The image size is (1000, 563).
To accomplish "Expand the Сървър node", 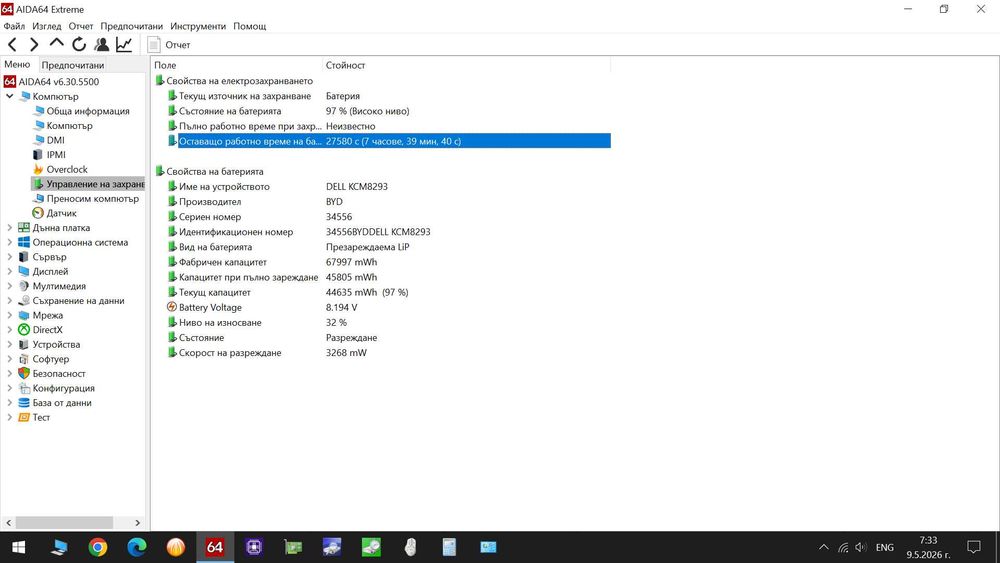I will [x=10, y=257].
